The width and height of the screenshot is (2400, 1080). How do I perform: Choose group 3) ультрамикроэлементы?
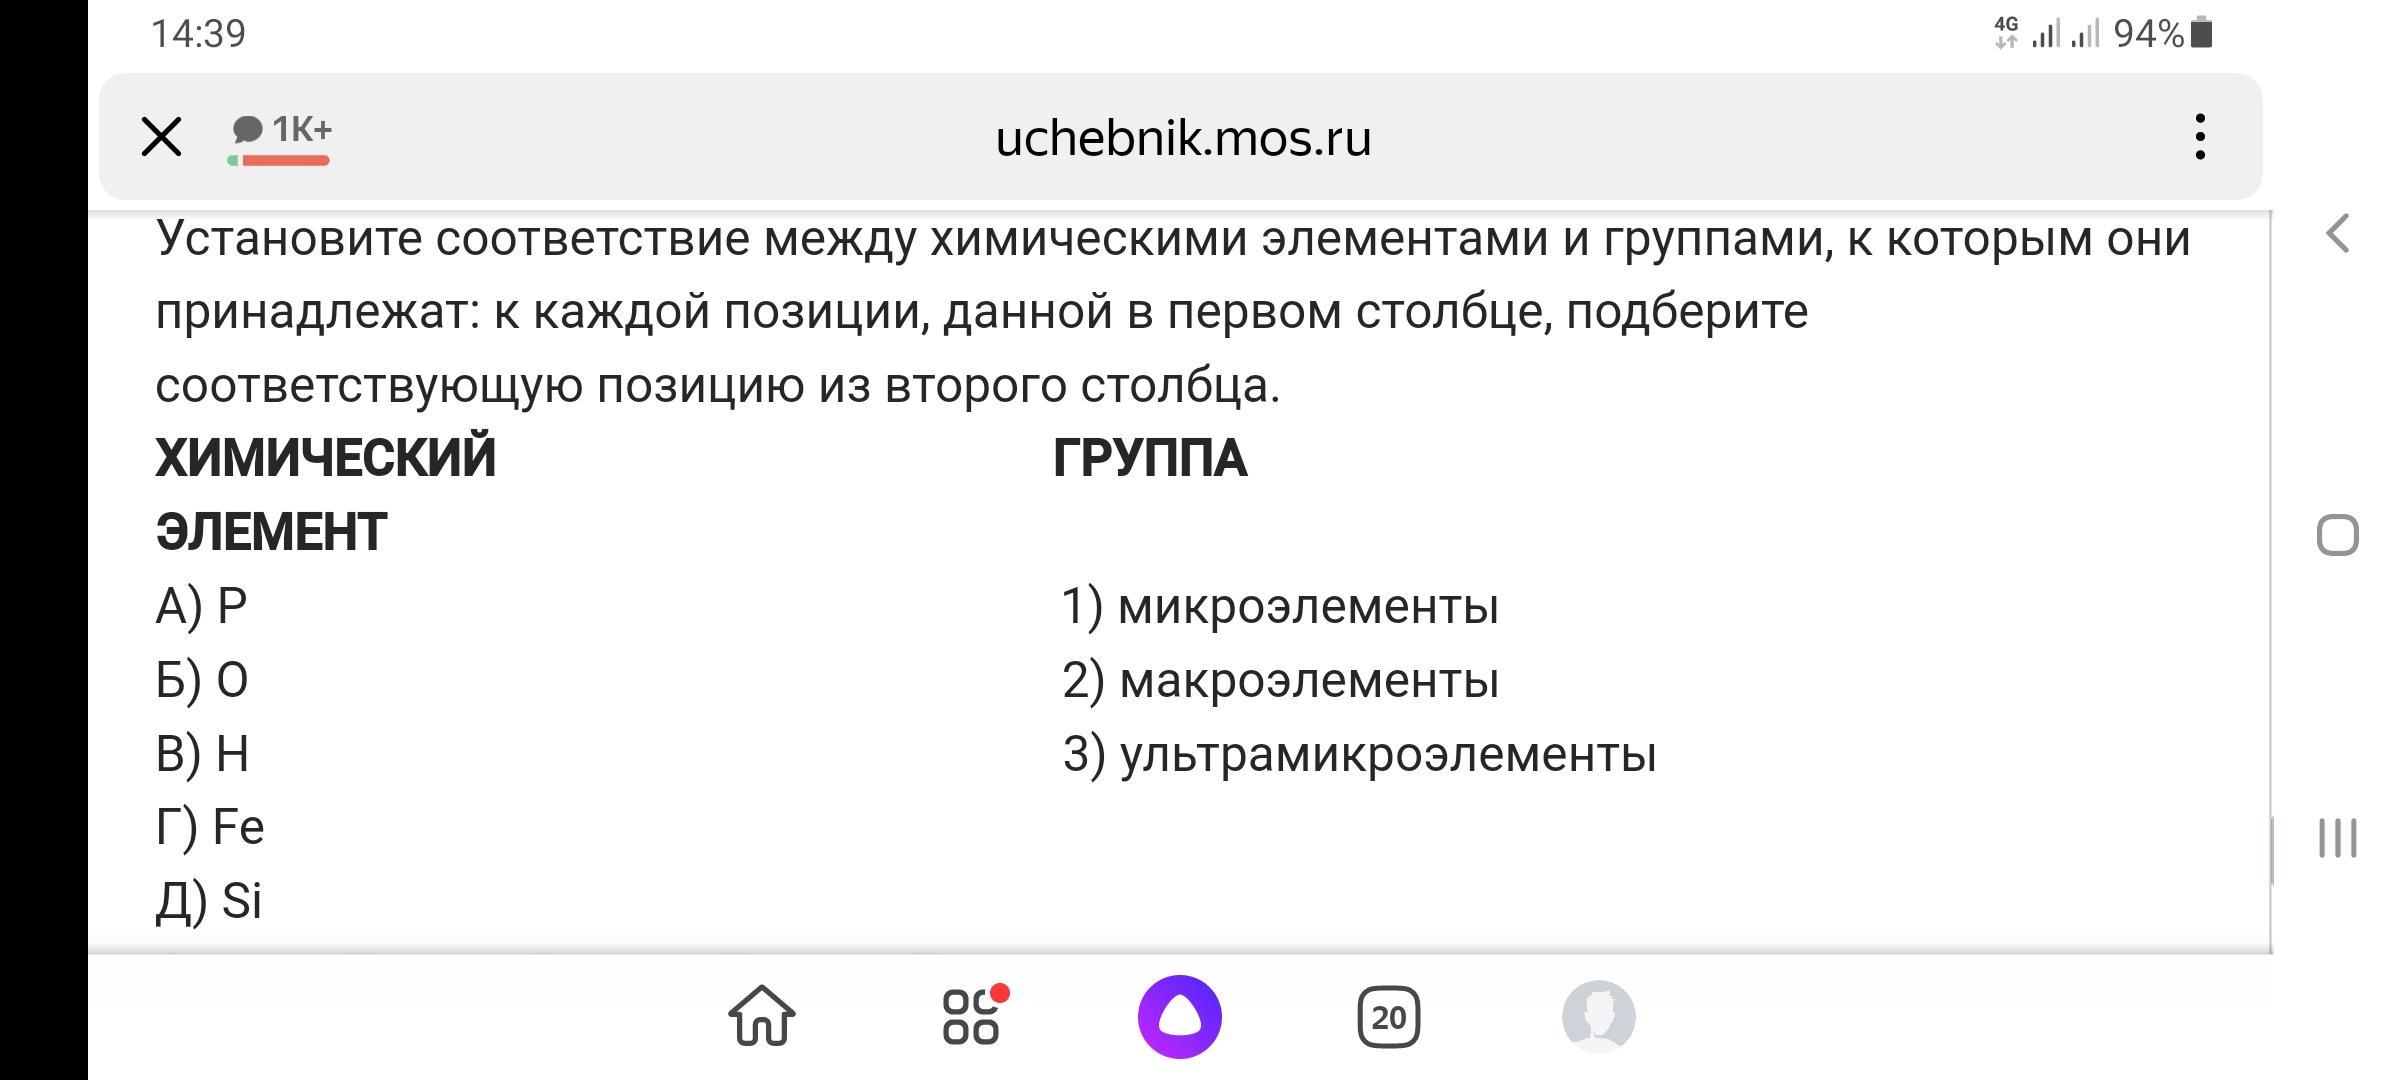[x=1359, y=754]
